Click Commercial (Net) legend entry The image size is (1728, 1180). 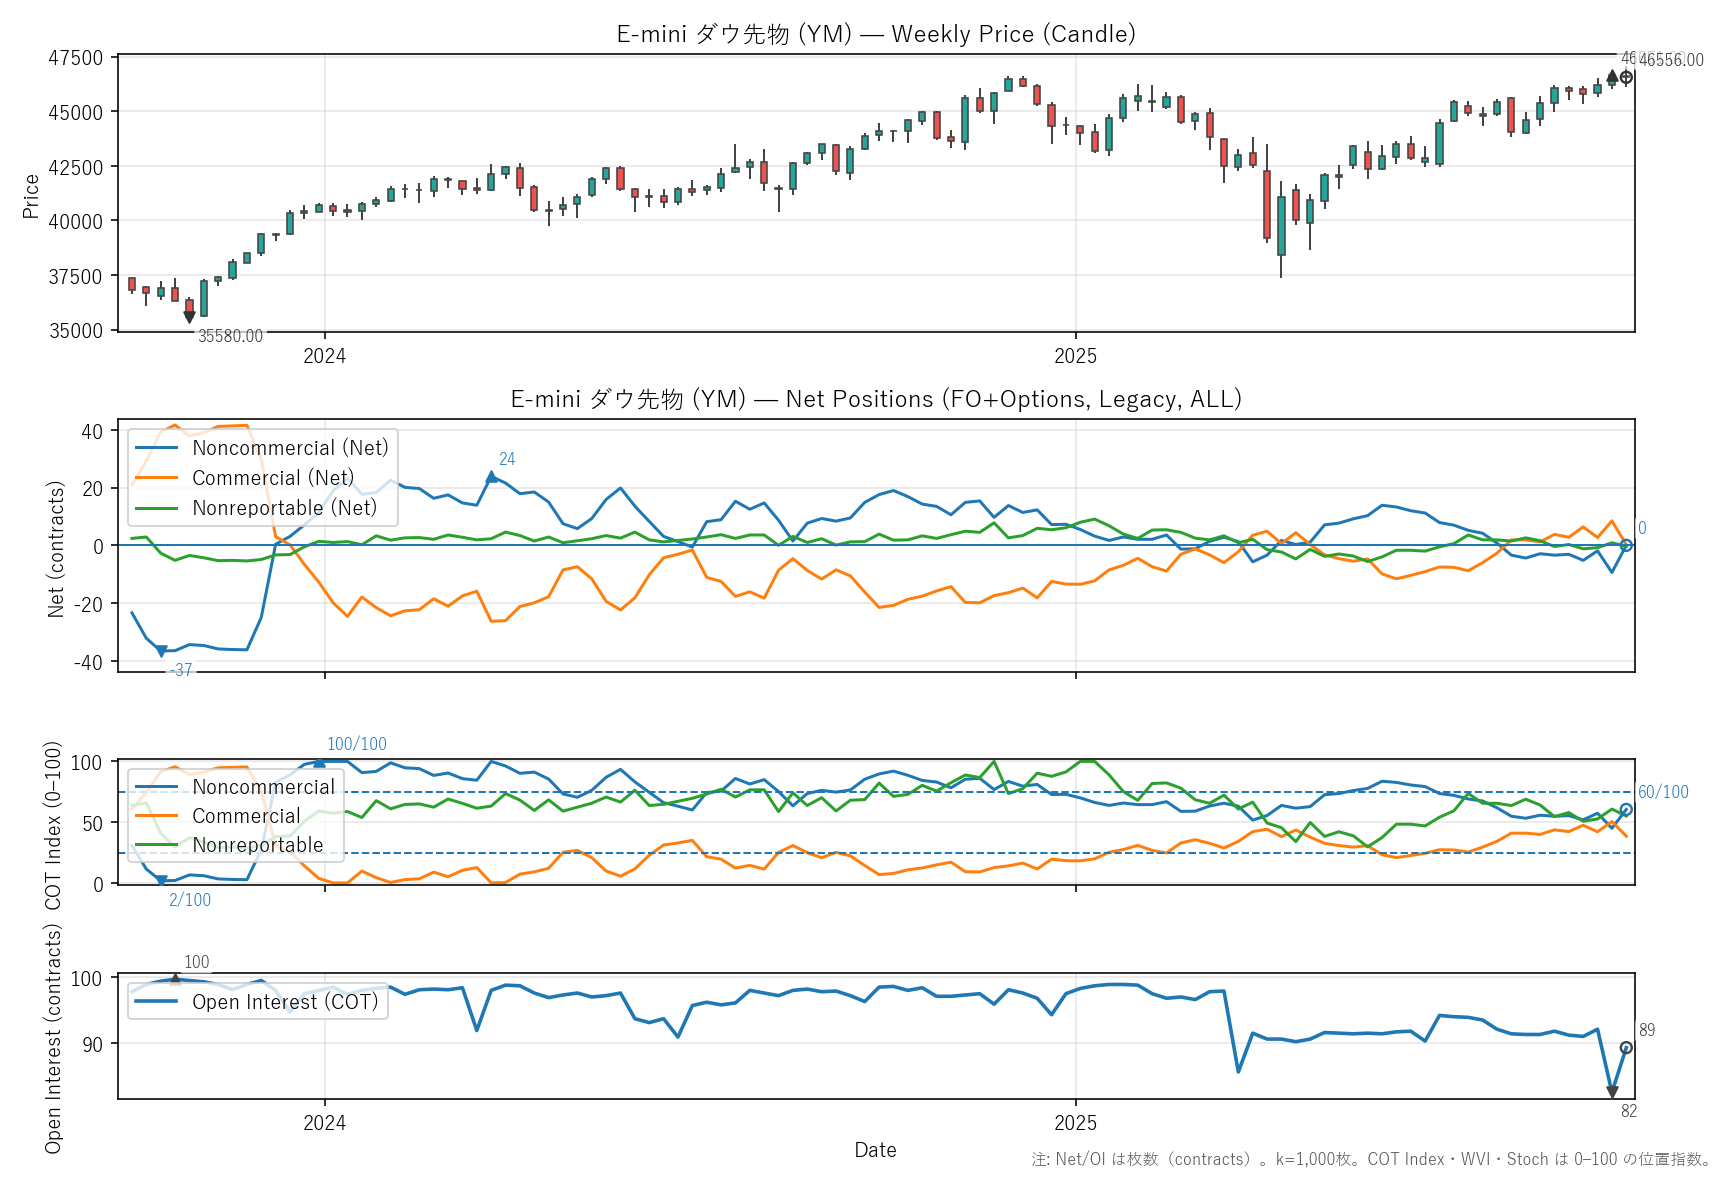(x=273, y=478)
